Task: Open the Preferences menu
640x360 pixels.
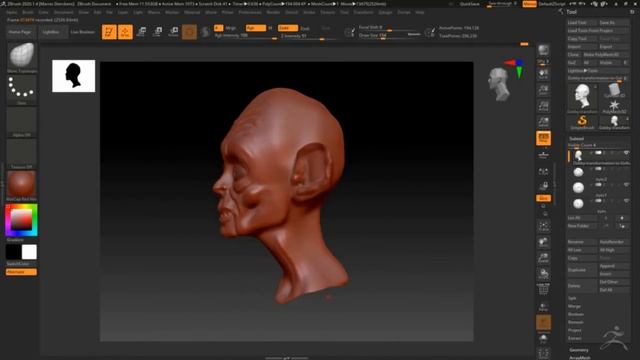Action: [x=250, y=12]
